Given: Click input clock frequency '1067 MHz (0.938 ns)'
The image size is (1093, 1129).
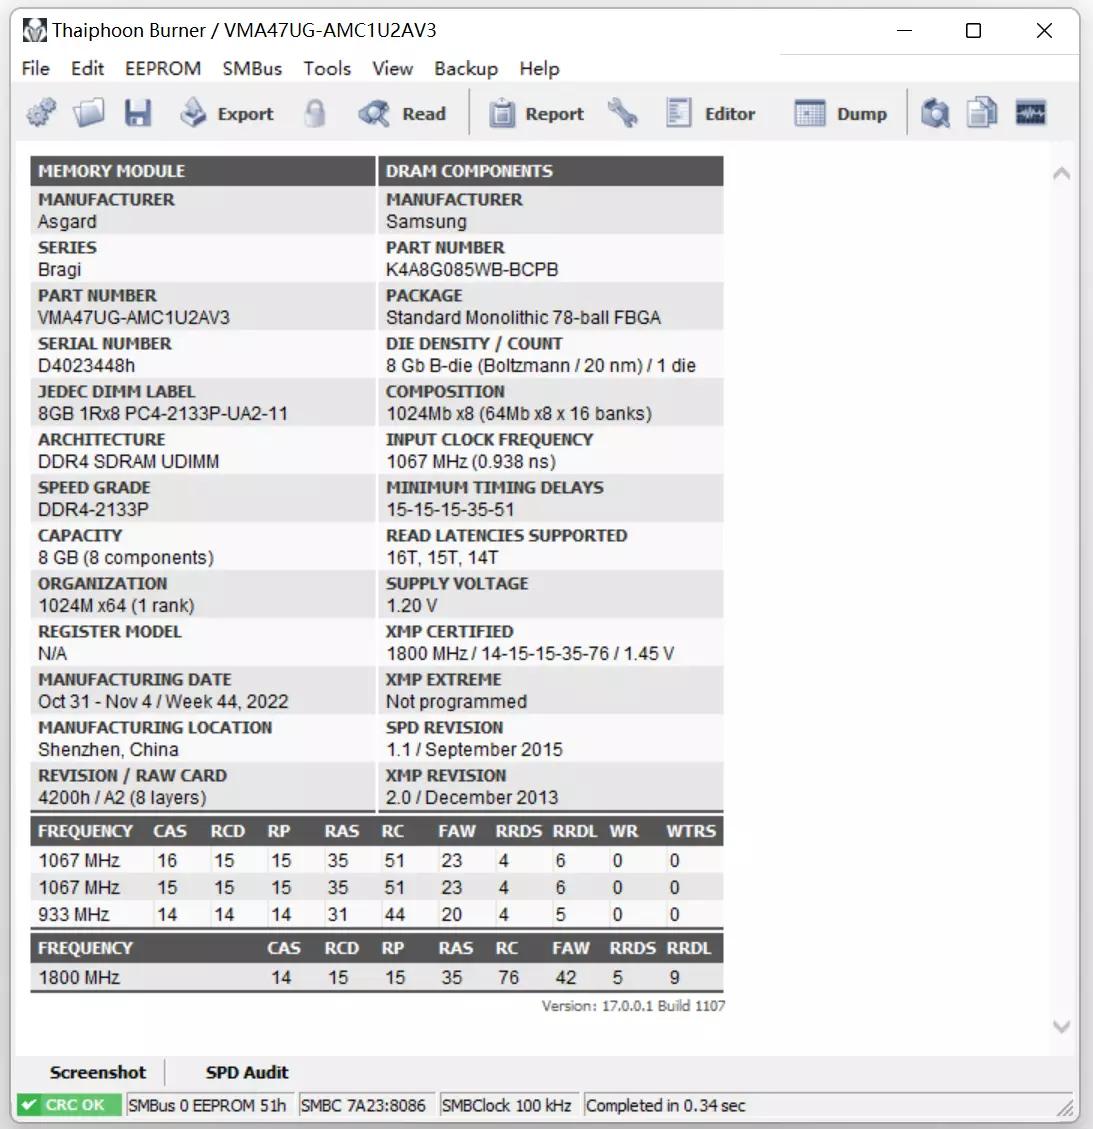Looking at the screenshot, I should click(471, 462).
